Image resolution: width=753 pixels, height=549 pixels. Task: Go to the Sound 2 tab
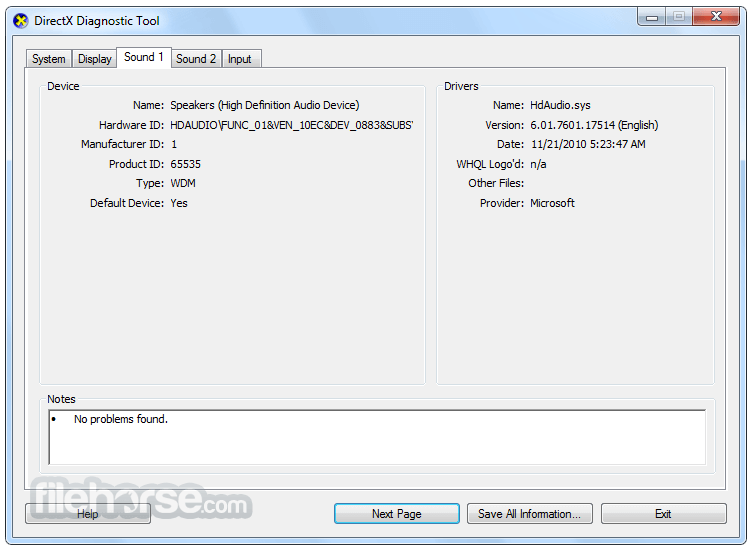(x=196, y=59)
